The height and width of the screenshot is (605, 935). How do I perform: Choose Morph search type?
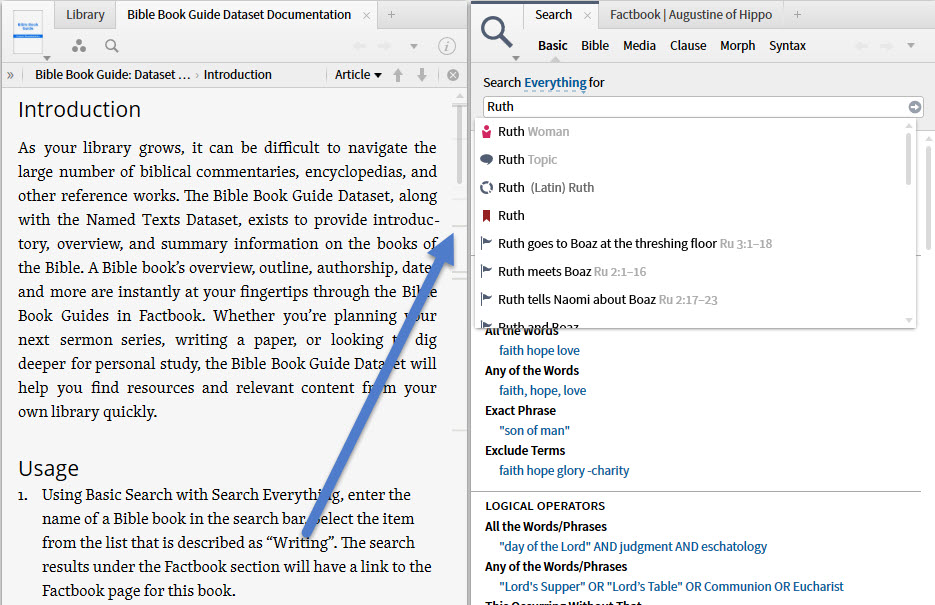(737, 45)
